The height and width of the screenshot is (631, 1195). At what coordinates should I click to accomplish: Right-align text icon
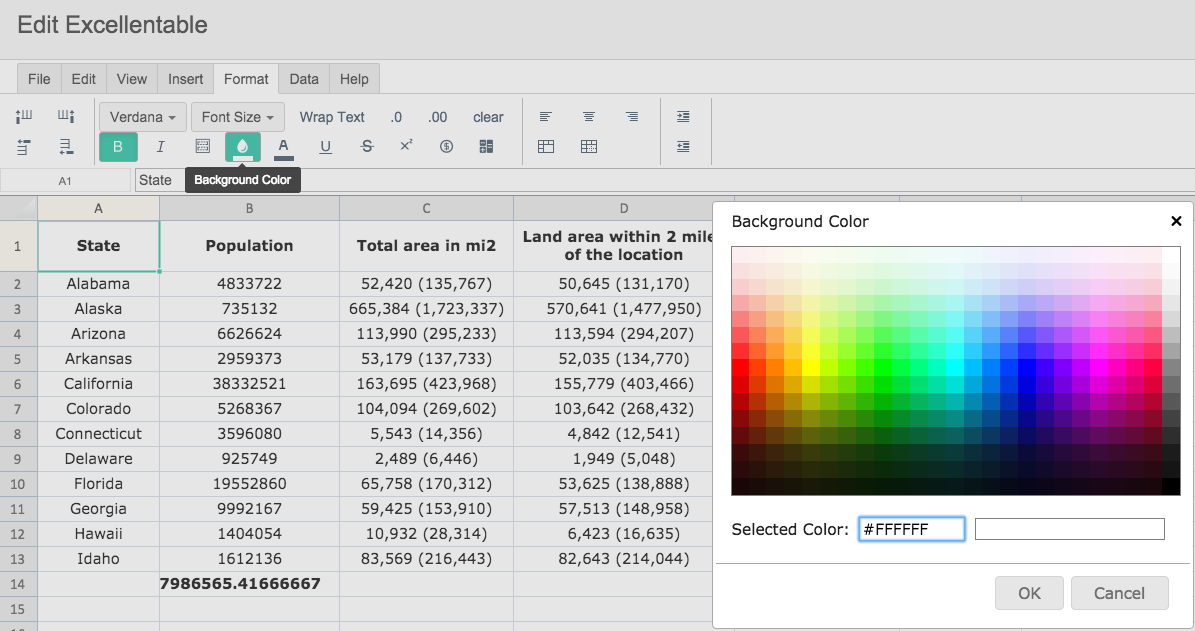tap(632, 117)
